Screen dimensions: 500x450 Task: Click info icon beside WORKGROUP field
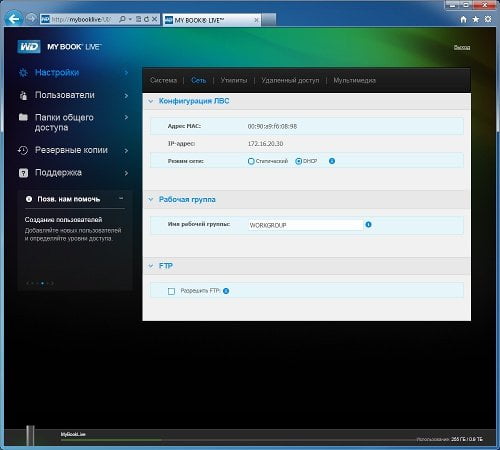point(368,225)
